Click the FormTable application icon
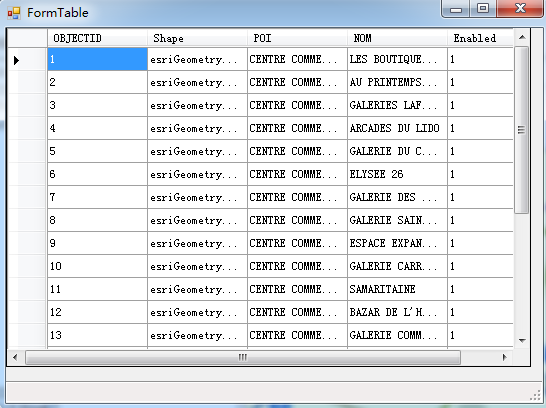Viewport: 546px width, 408px height. tap(14, 13)
